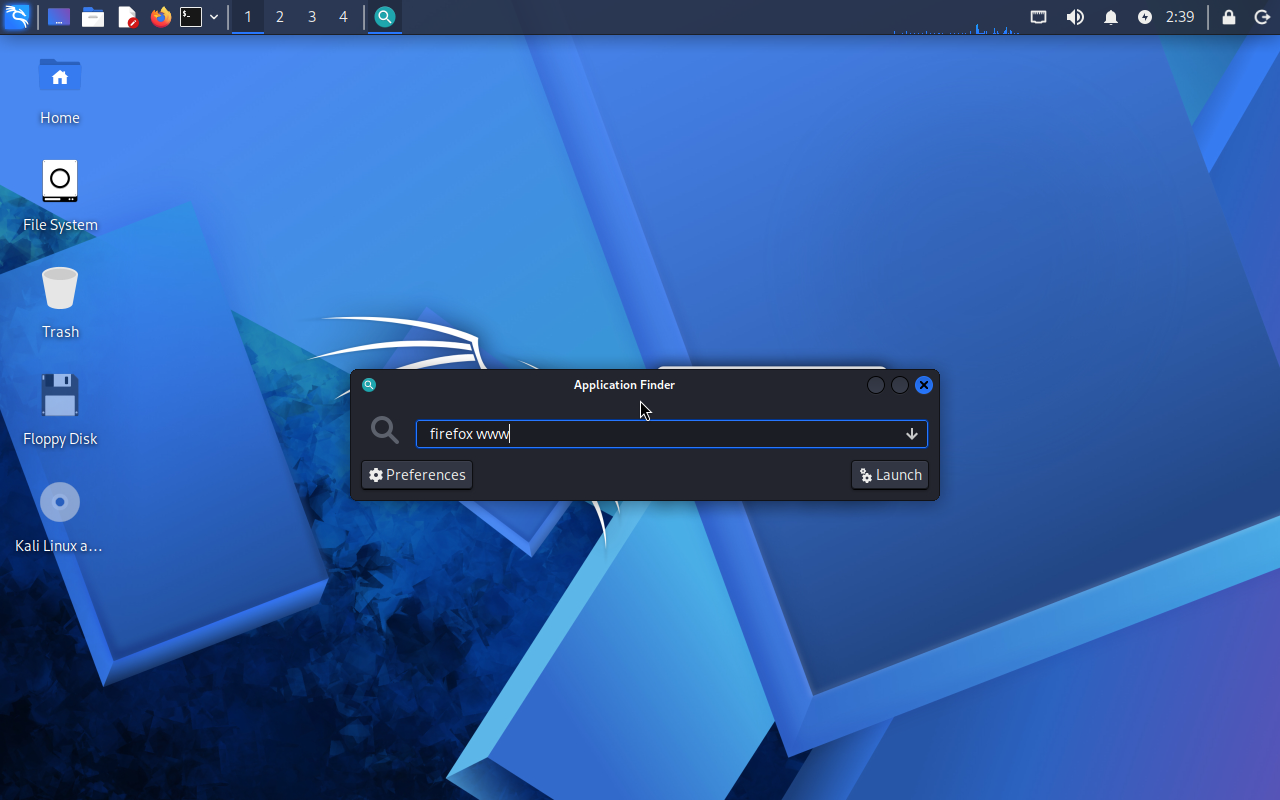Open Application Finder Preferences
This screenshot has width=1280, height=800.
[417, 475]
